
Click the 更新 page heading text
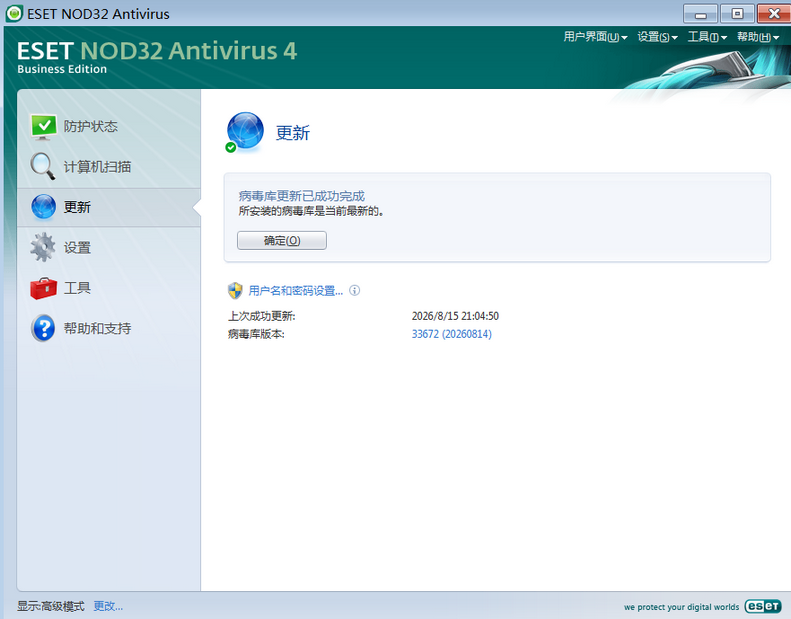(293, 133)
